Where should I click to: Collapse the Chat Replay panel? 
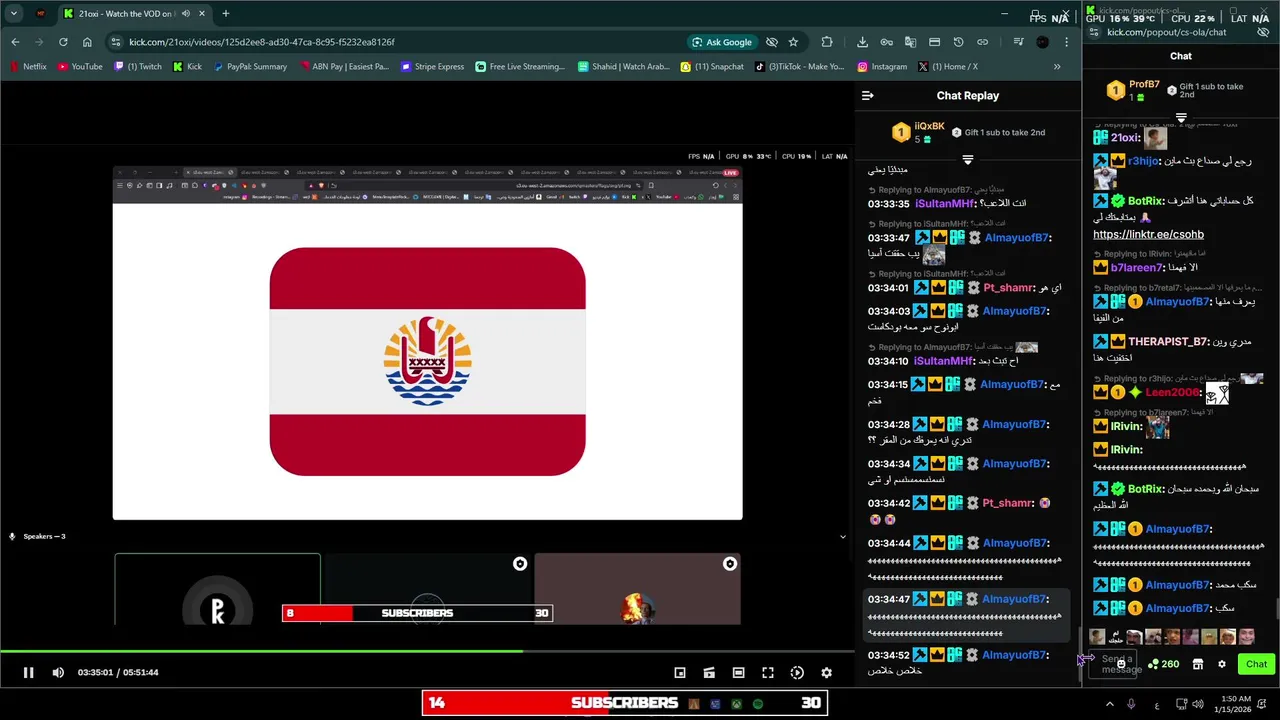[868, 96]
